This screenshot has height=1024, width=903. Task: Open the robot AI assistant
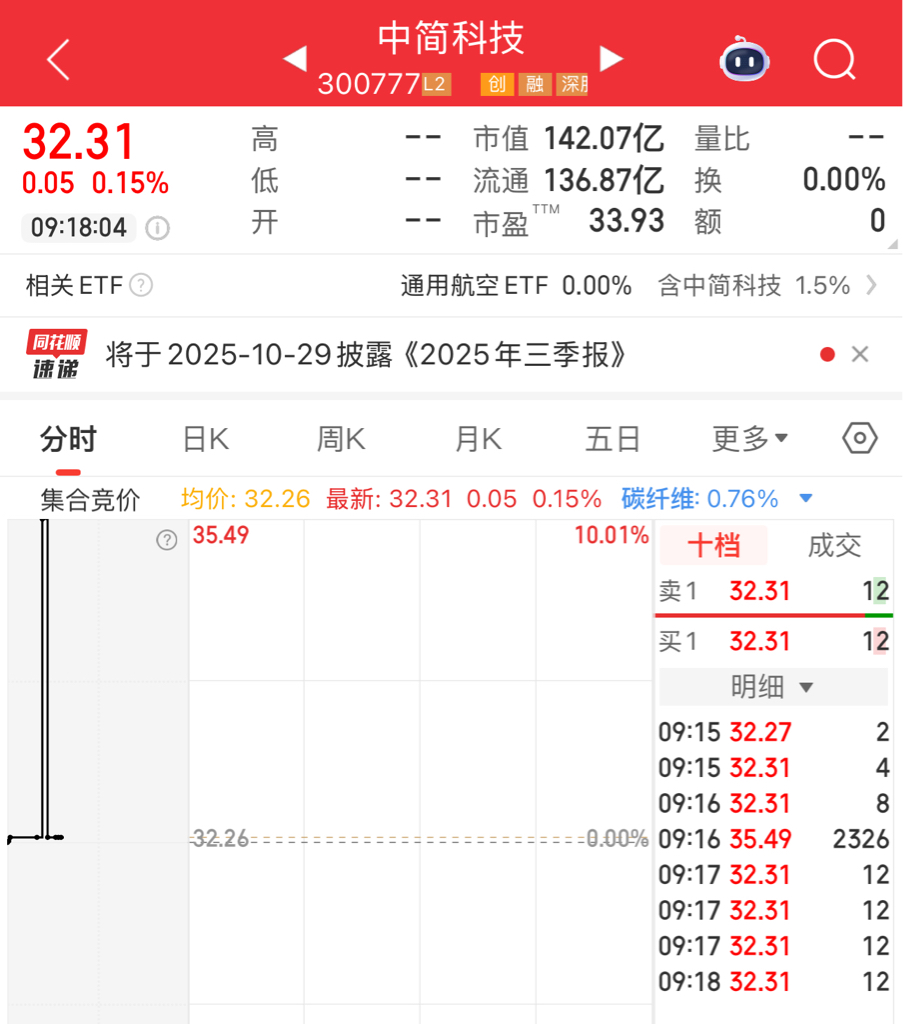pyautogui.click(x=744, y=59)
